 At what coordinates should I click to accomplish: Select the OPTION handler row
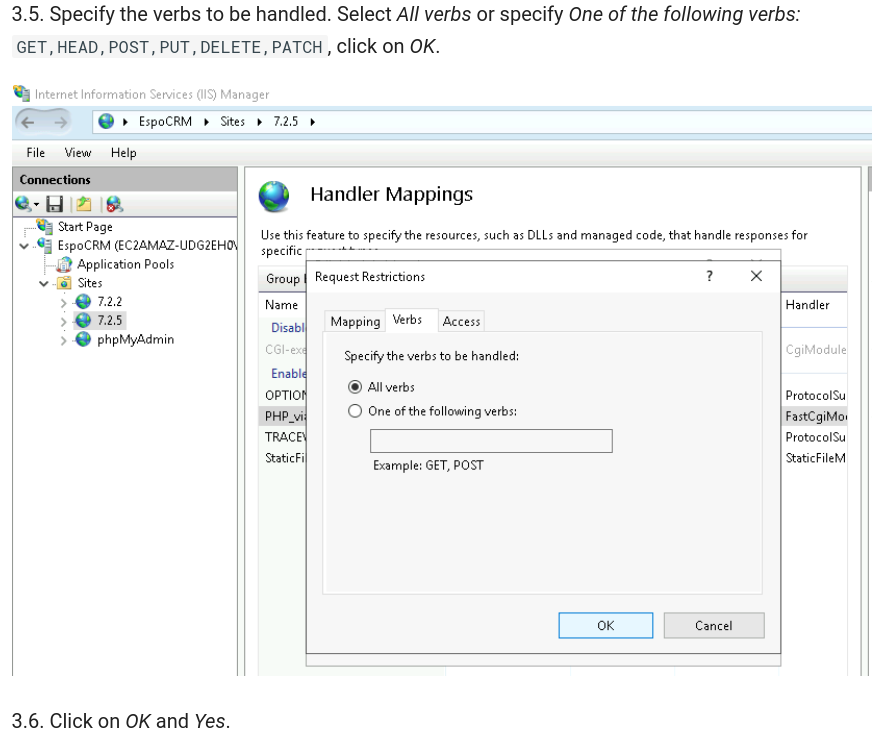pyautogui.click(x=286, y=396)
